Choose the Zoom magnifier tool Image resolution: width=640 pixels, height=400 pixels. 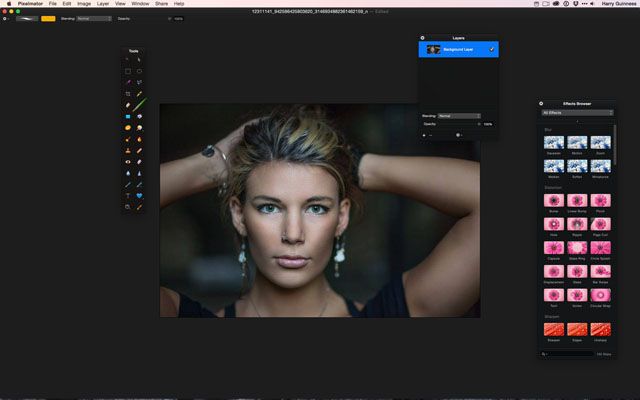point(128,205)
